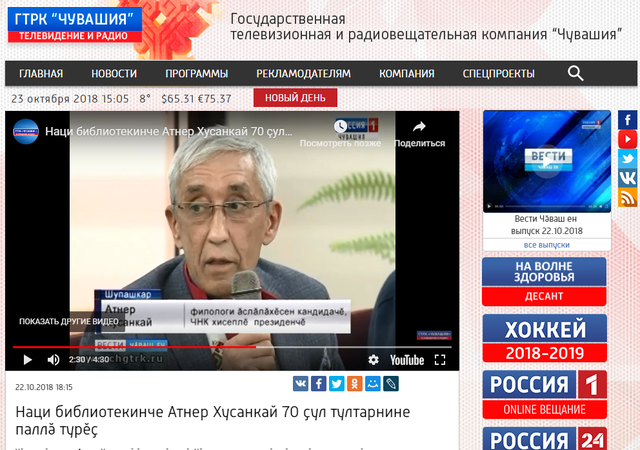
Task: Share article via Facebook button
Action: pos(318,384)
